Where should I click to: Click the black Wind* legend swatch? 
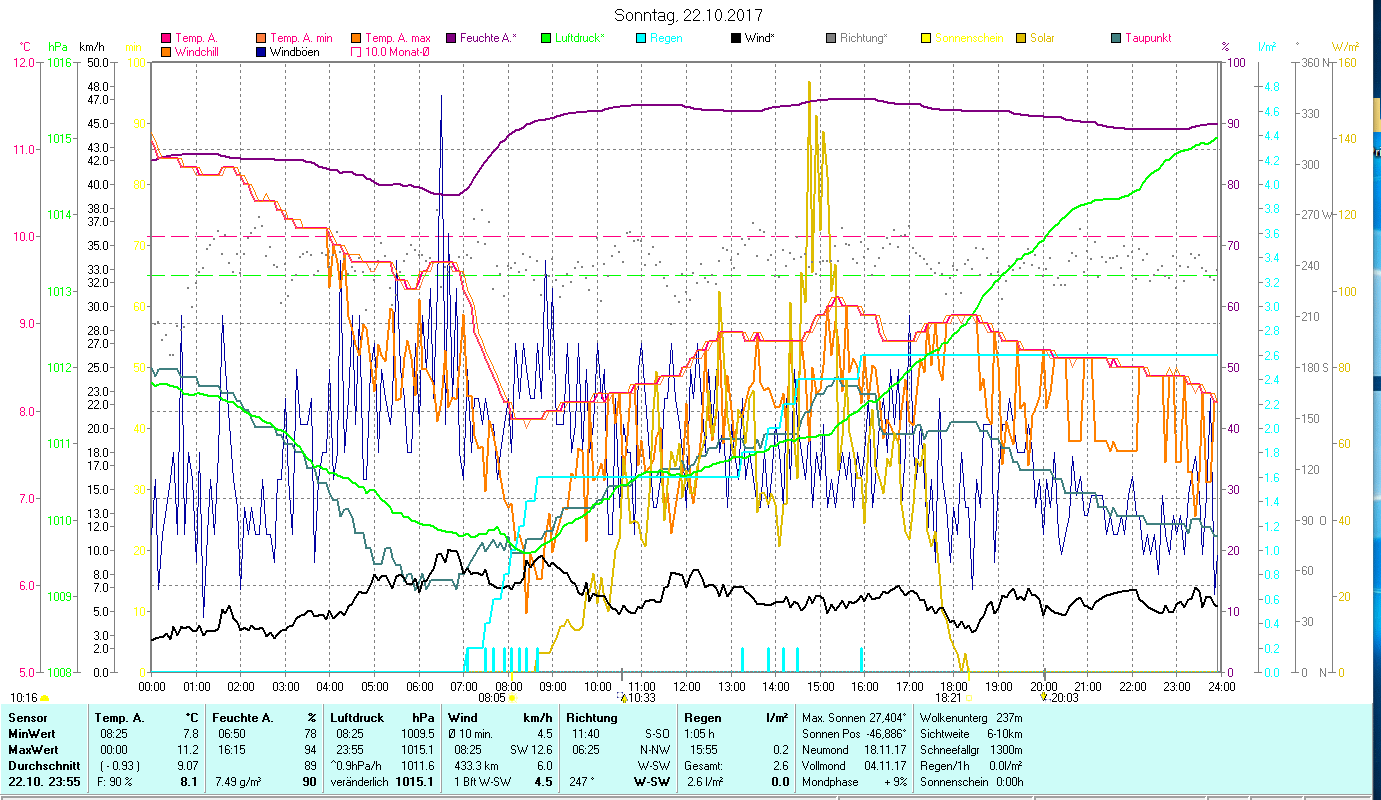pyautogui.click(x=735, y=38)
